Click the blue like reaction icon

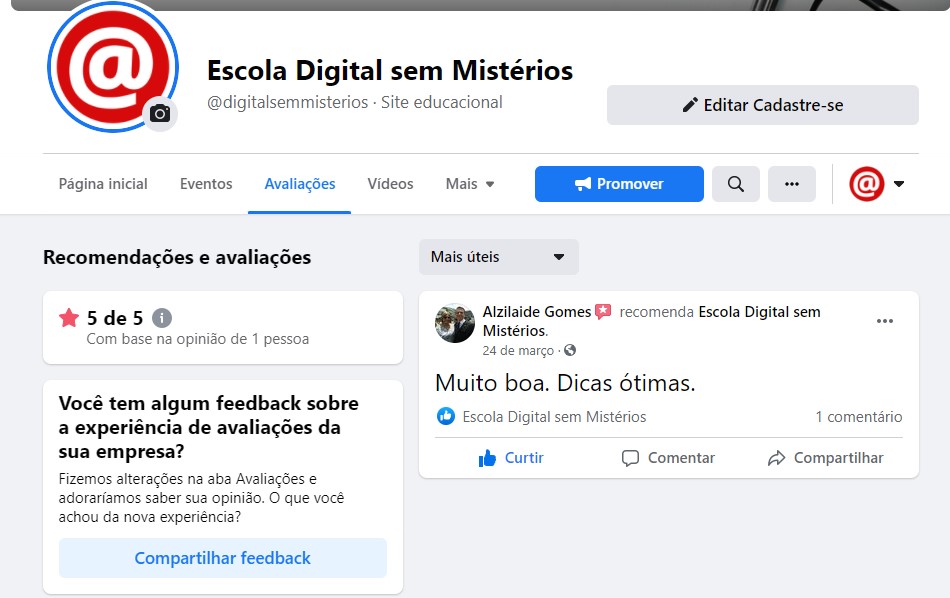(x=446, y=416)
